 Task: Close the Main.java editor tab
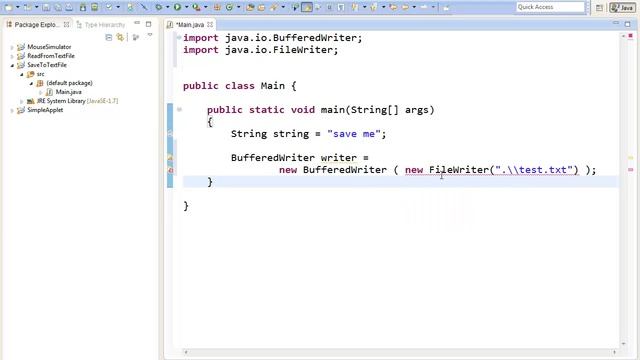click(210, 25)
